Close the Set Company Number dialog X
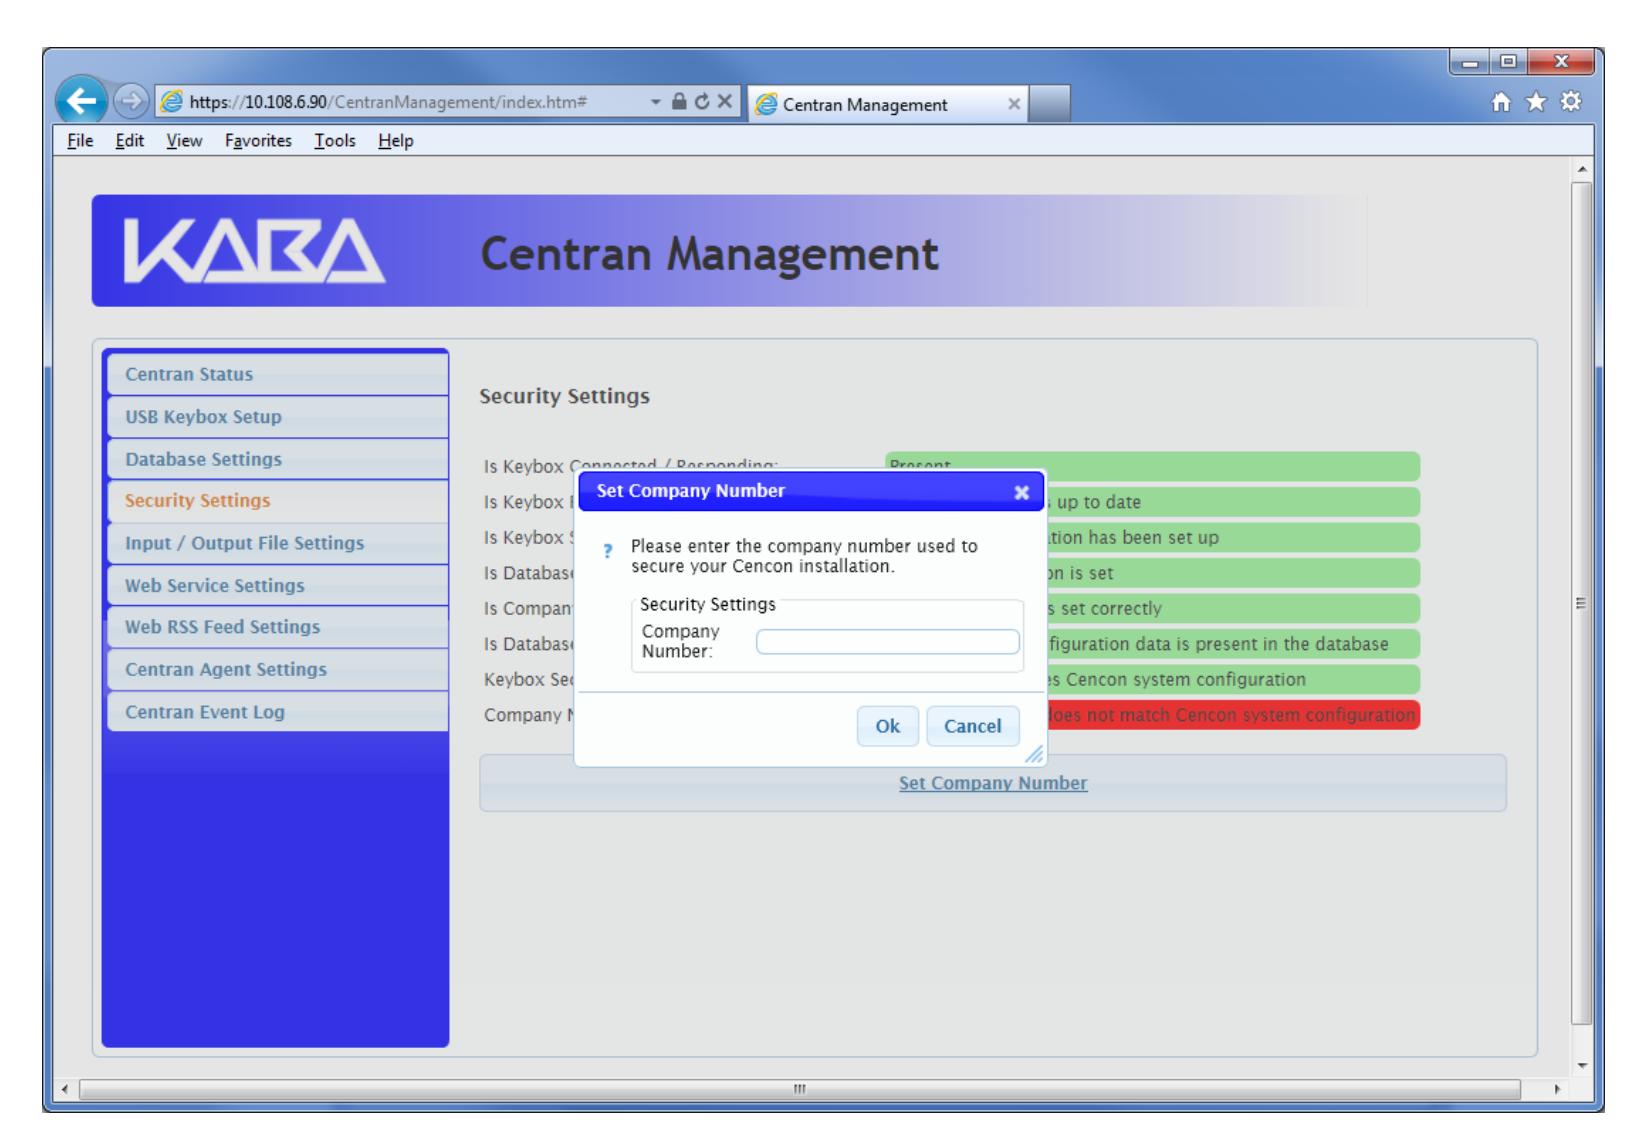The height and width of the screenshot is (1147, 1632). click(1021, 492)
